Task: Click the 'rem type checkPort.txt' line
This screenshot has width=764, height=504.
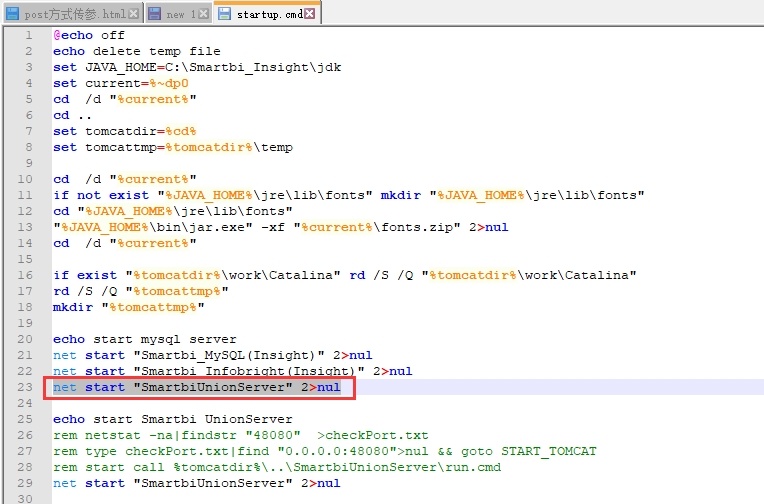Action: click(x=325, y=451)
